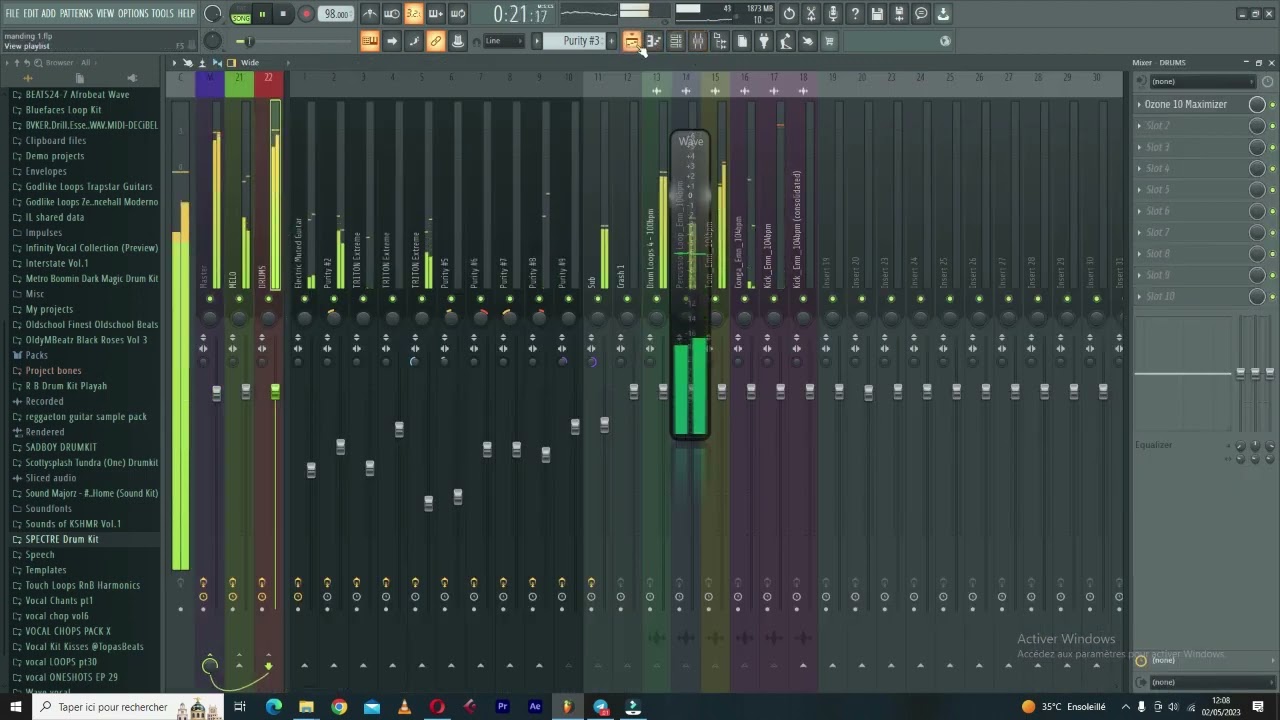Screen dimensions: 1280x720
Task: Toggle the metronome icon
Action: point(370,14)
